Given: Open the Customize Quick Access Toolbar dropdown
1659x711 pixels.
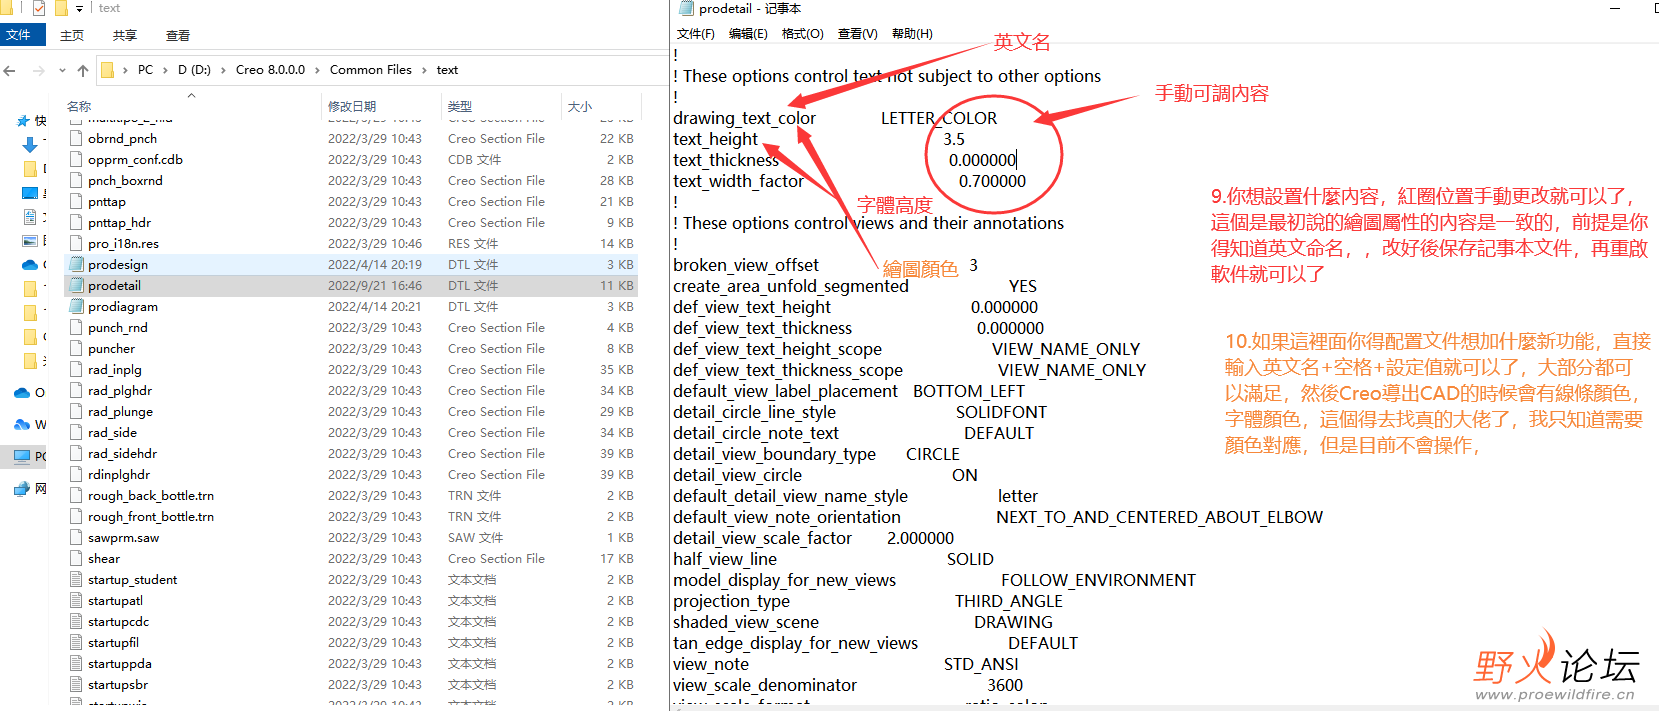Looking at the screenshot, I should [x=80, y=8].
